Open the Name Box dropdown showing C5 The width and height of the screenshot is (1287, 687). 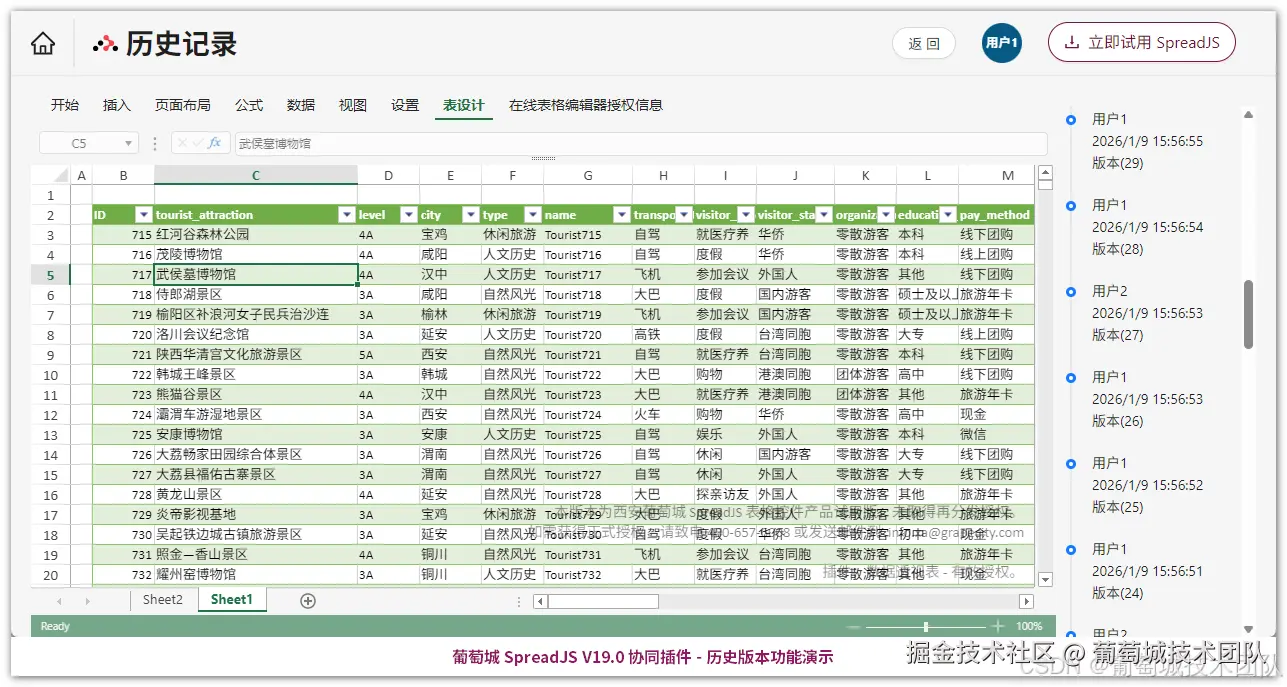click(x=130, y=143)
